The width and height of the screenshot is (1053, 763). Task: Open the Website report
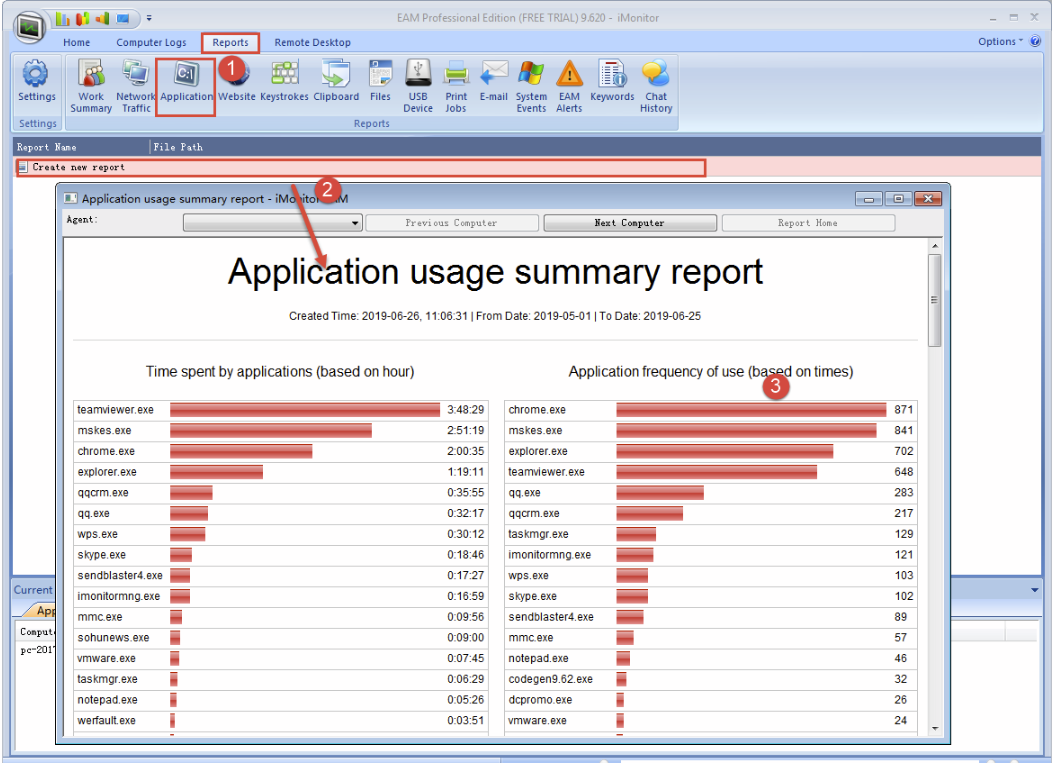(x=236, y=81)
